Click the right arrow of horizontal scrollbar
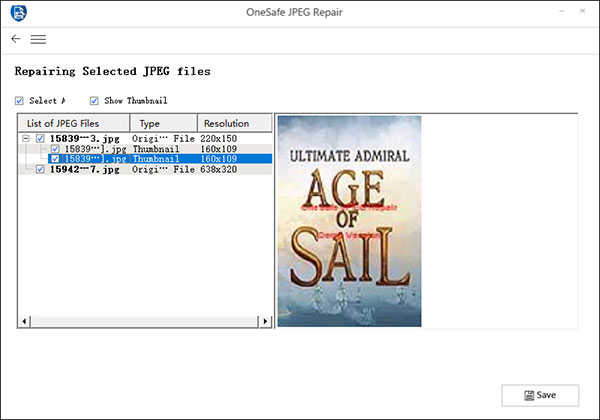 click(x=265, y=321)
